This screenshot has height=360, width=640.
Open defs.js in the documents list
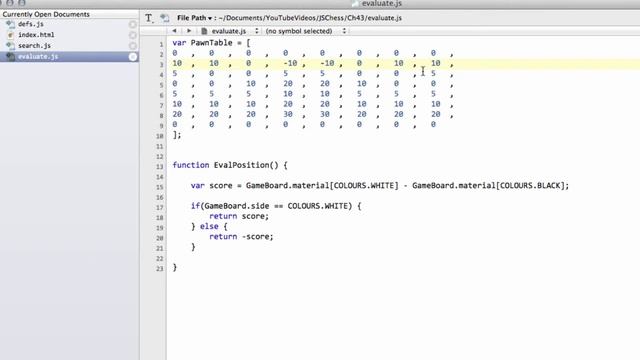[x=31, y=24]
